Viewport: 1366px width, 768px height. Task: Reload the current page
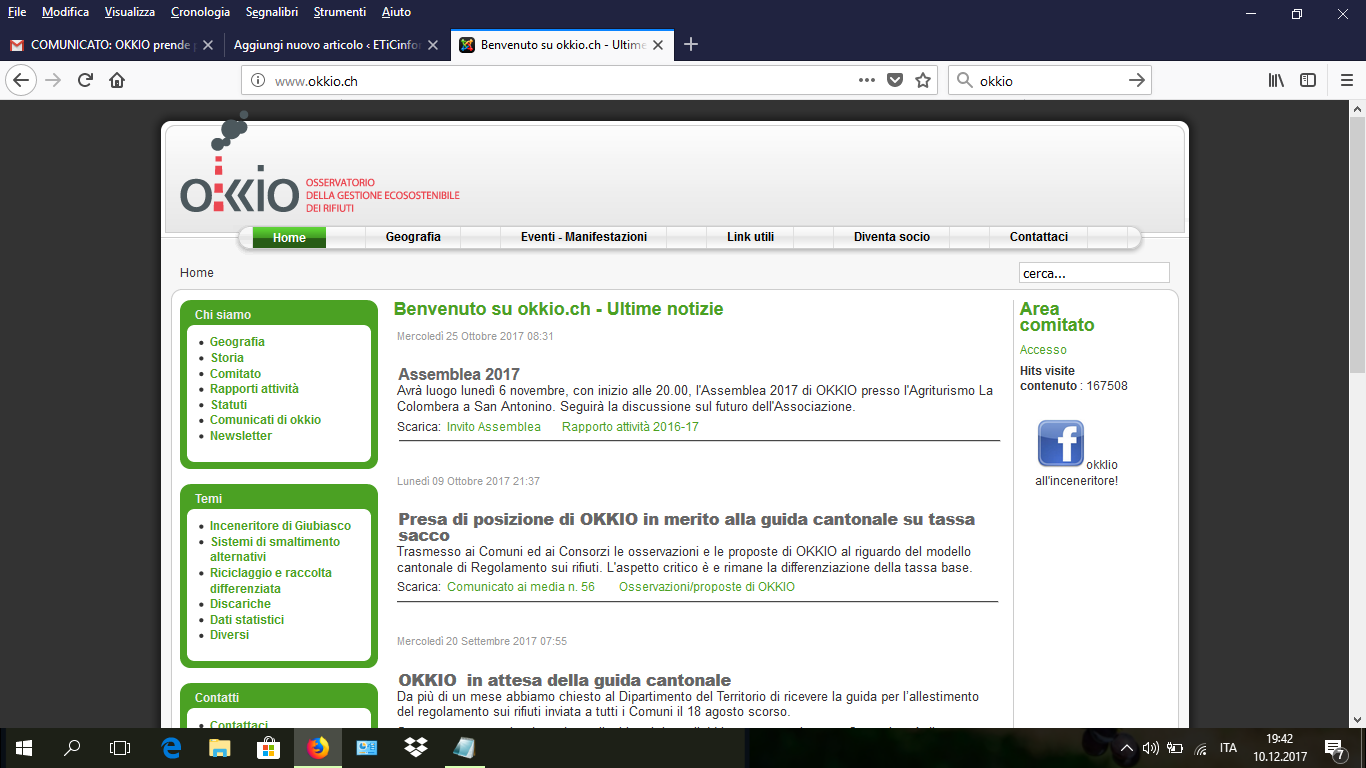[85, 80]
